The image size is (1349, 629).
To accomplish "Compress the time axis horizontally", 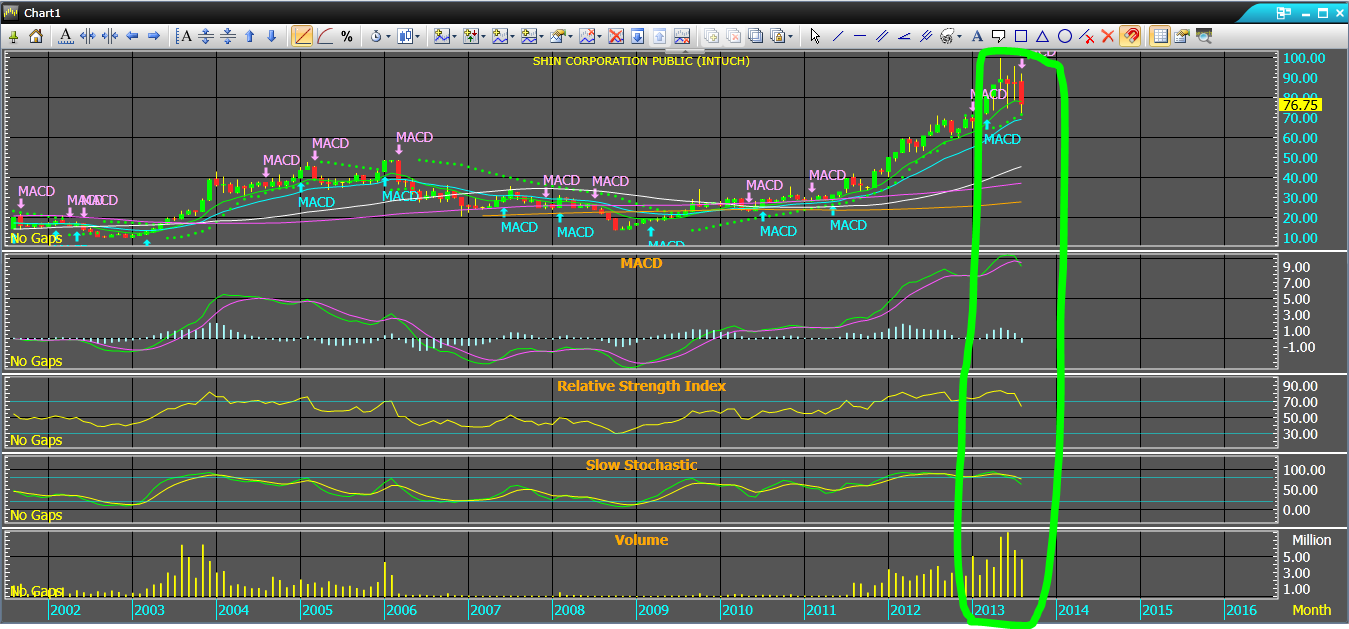I will [x=110, y=36].
